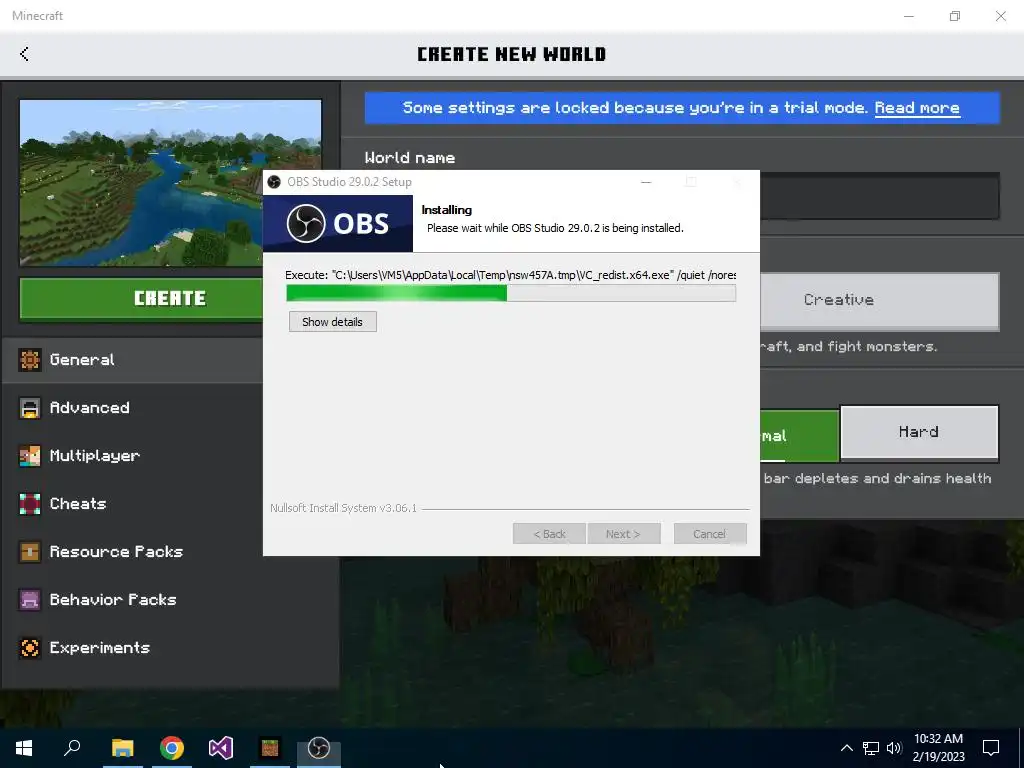This screenshot has height=768, width=1024.
Task: Open File Explorer from taskbar
Action: pyautogui.click(x=122, y=748)
